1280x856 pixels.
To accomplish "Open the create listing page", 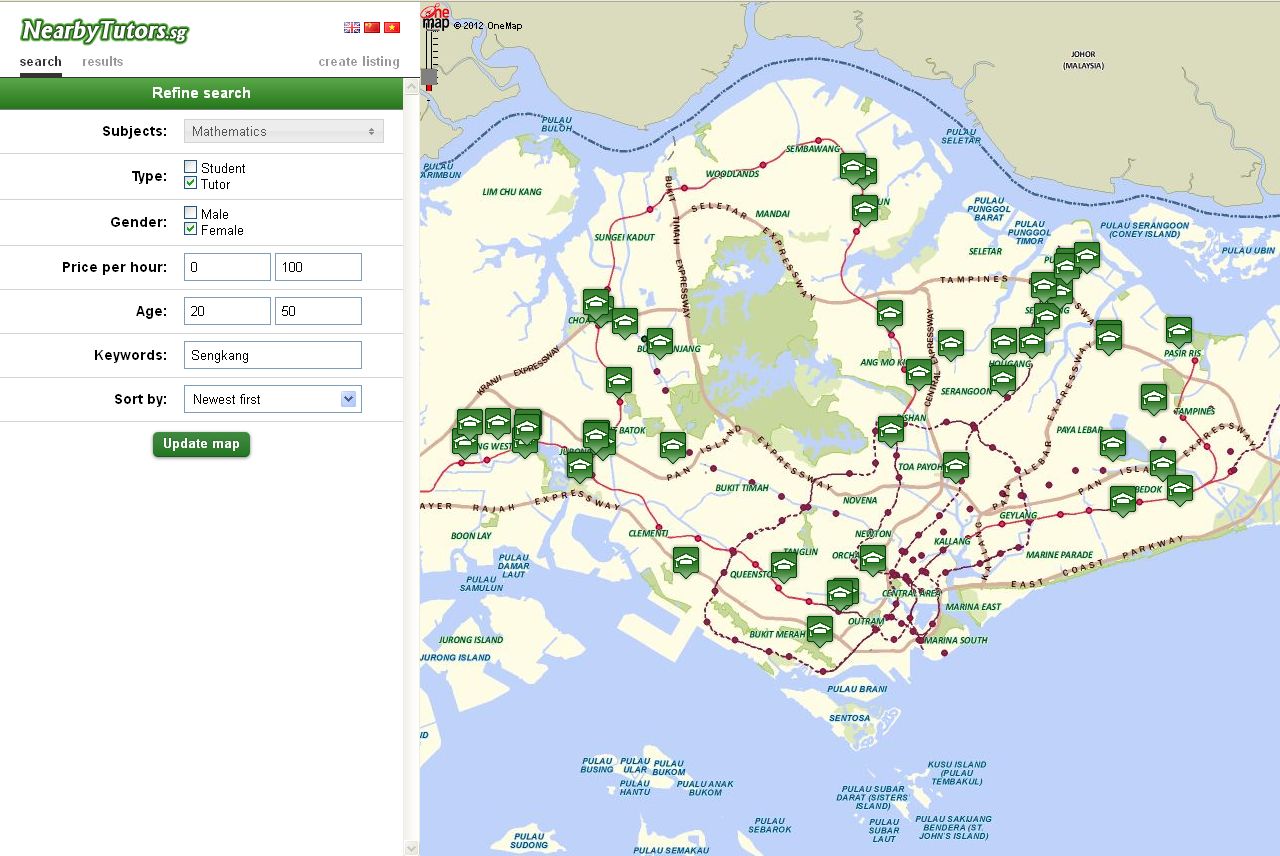I will pyautogui.click(x=358, y=61).
